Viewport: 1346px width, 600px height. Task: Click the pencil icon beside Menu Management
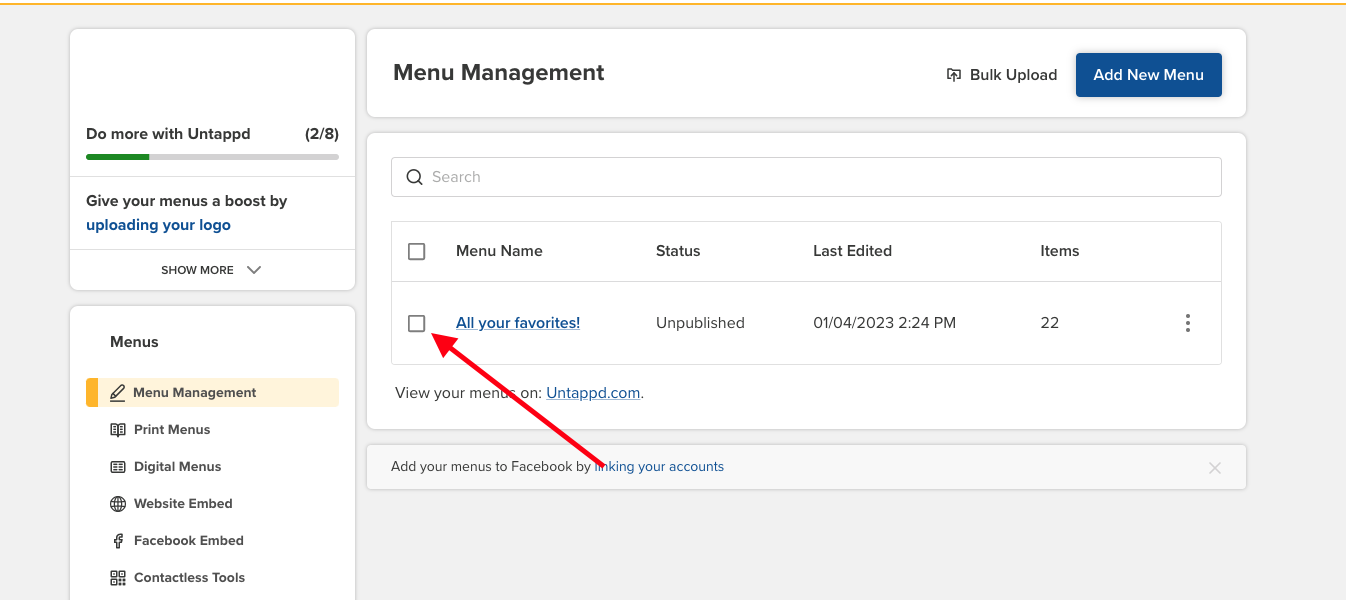coord(118,393)
